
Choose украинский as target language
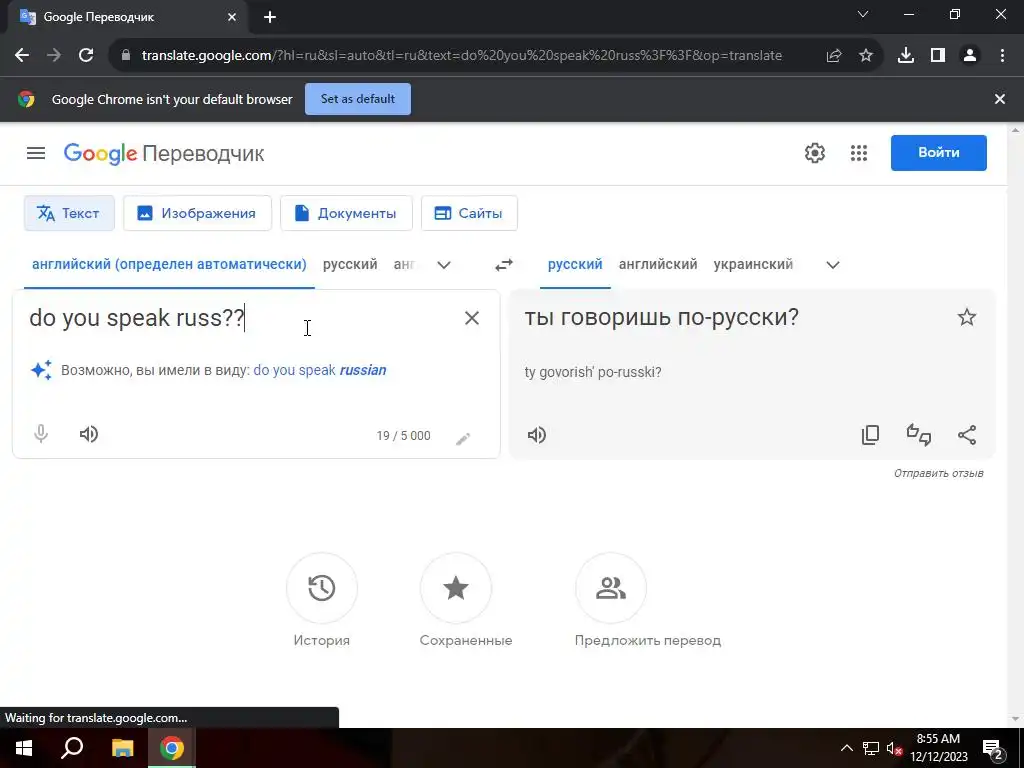(753, 264)
